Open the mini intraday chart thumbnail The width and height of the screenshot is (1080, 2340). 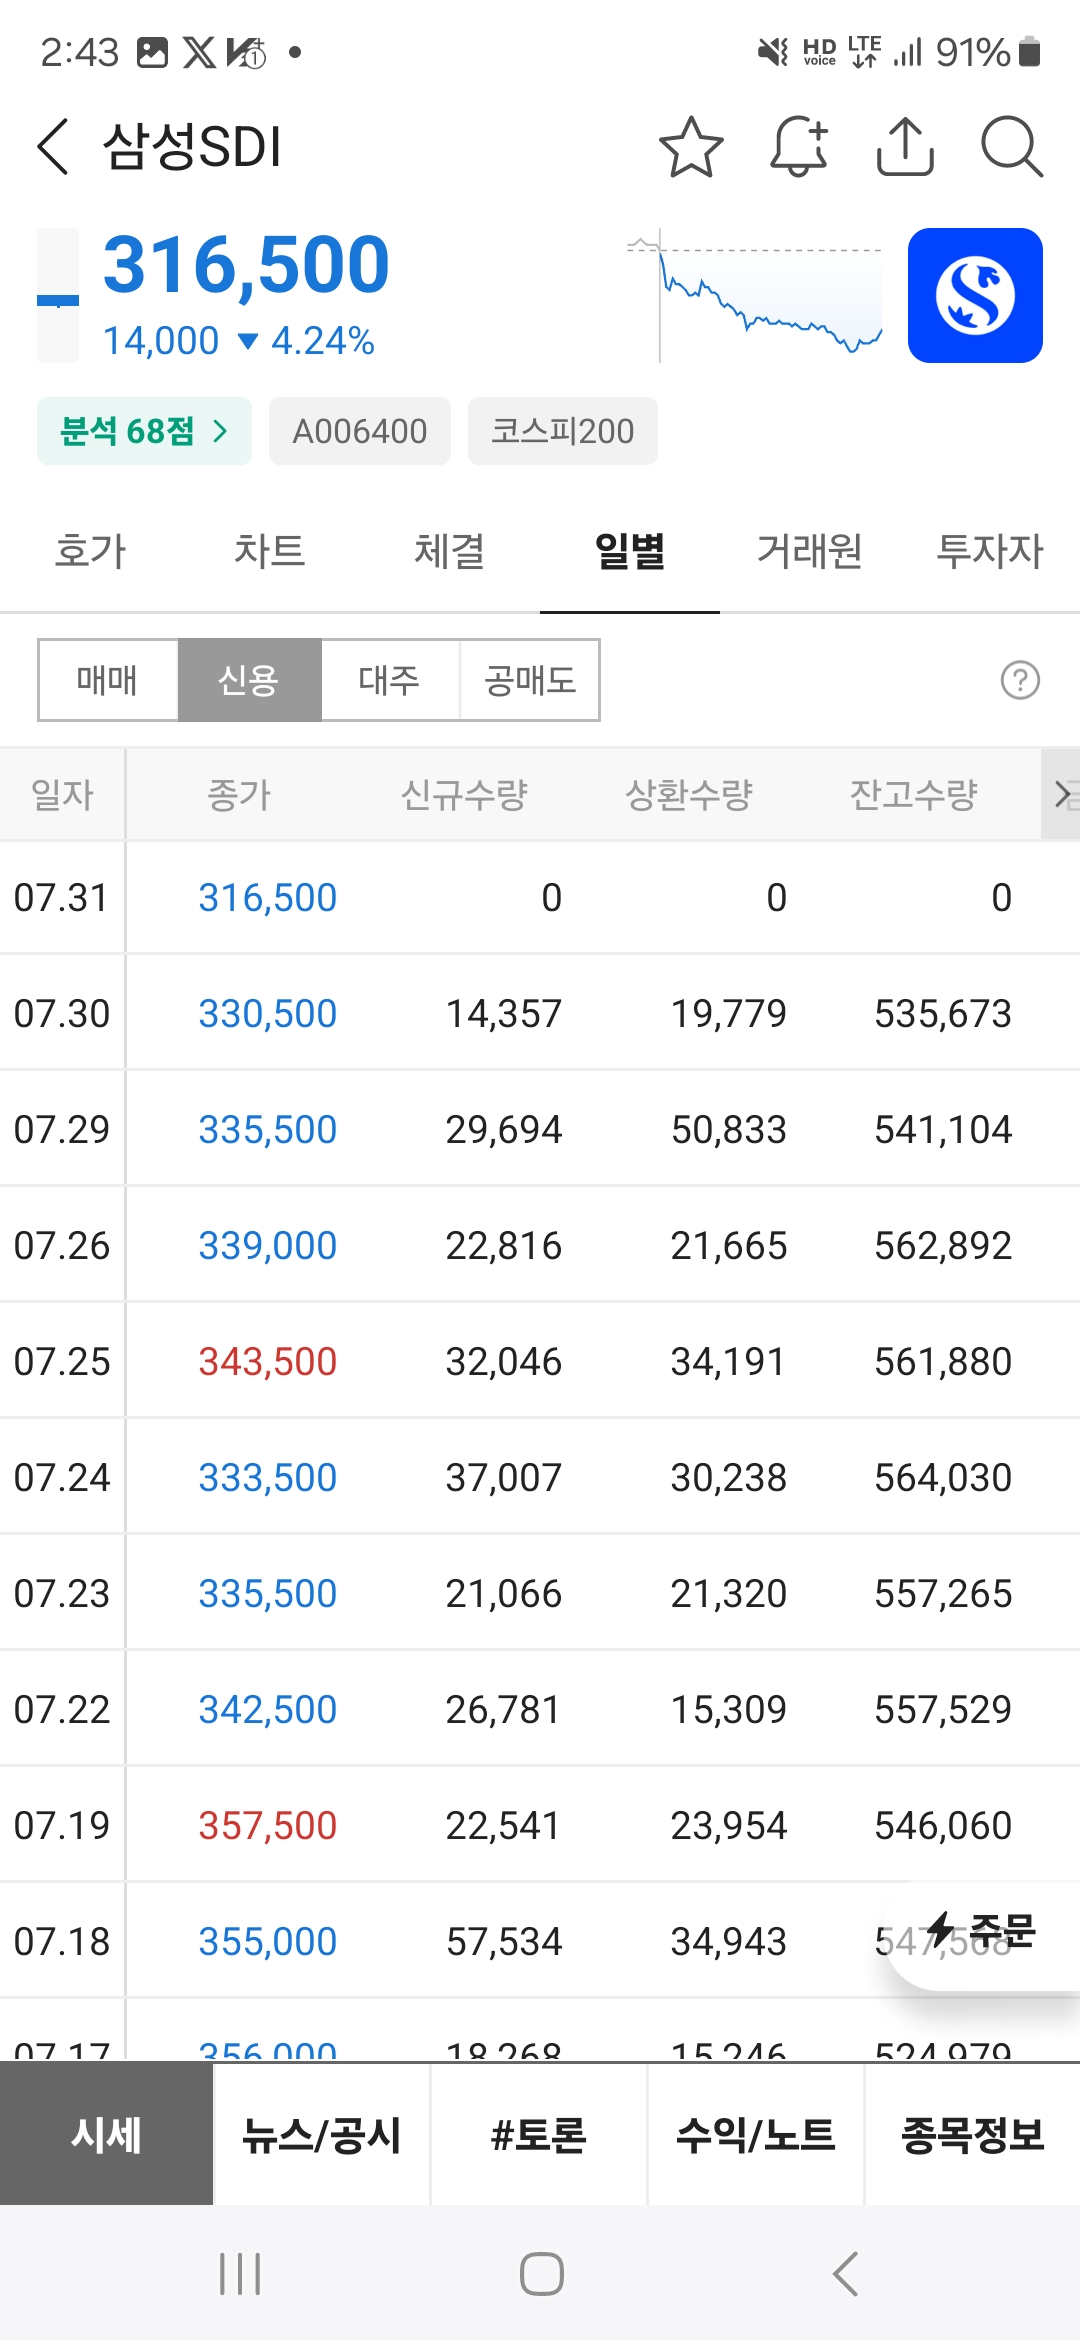point(755,295)
